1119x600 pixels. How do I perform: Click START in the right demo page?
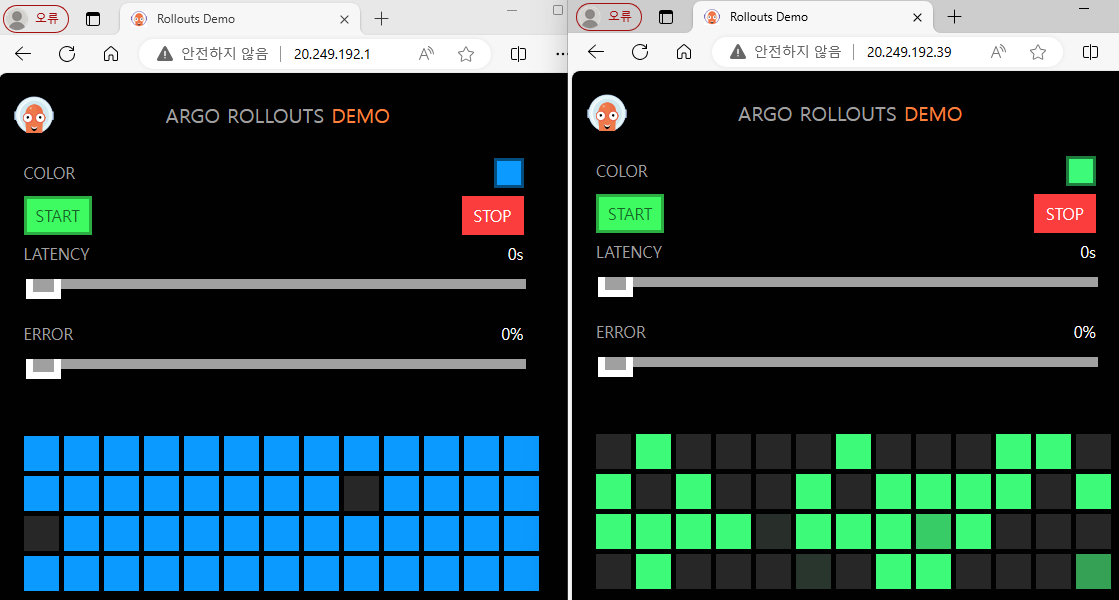630,213
